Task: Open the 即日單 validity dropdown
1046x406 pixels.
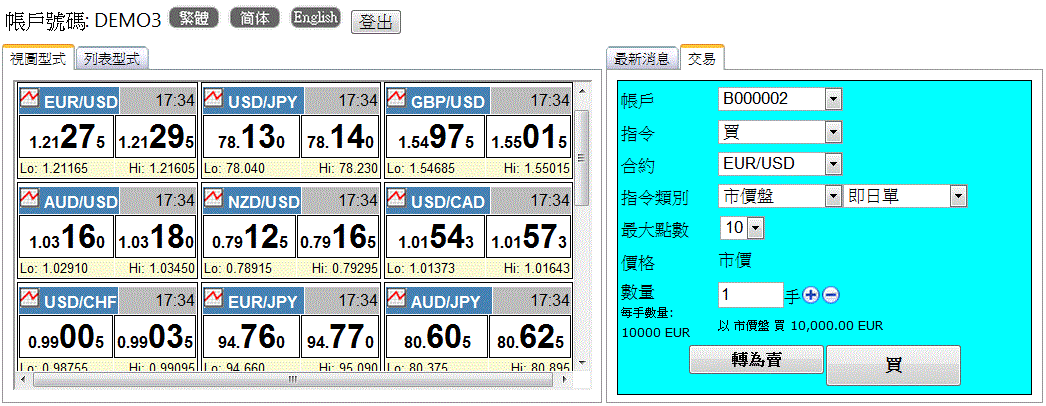Action: tap(958, 196)
